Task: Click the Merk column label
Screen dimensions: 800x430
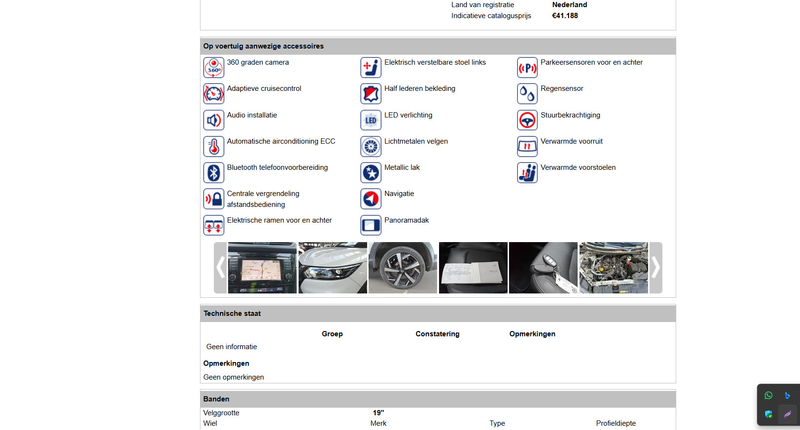Action: tap(378, 423)
